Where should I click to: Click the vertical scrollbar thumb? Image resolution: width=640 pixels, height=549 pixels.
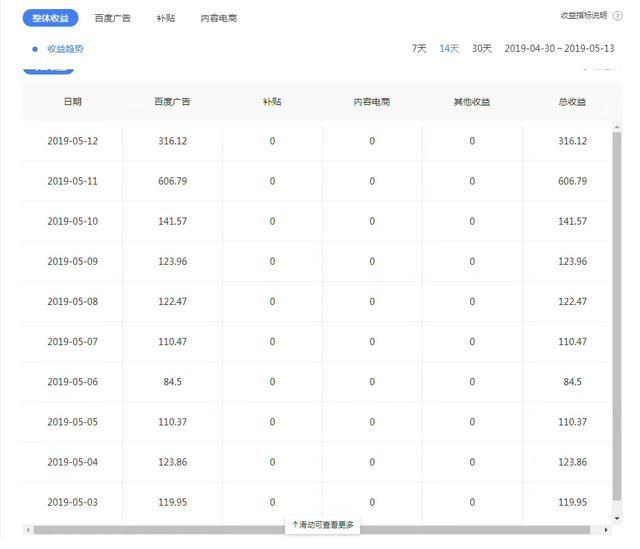(617, 316)
